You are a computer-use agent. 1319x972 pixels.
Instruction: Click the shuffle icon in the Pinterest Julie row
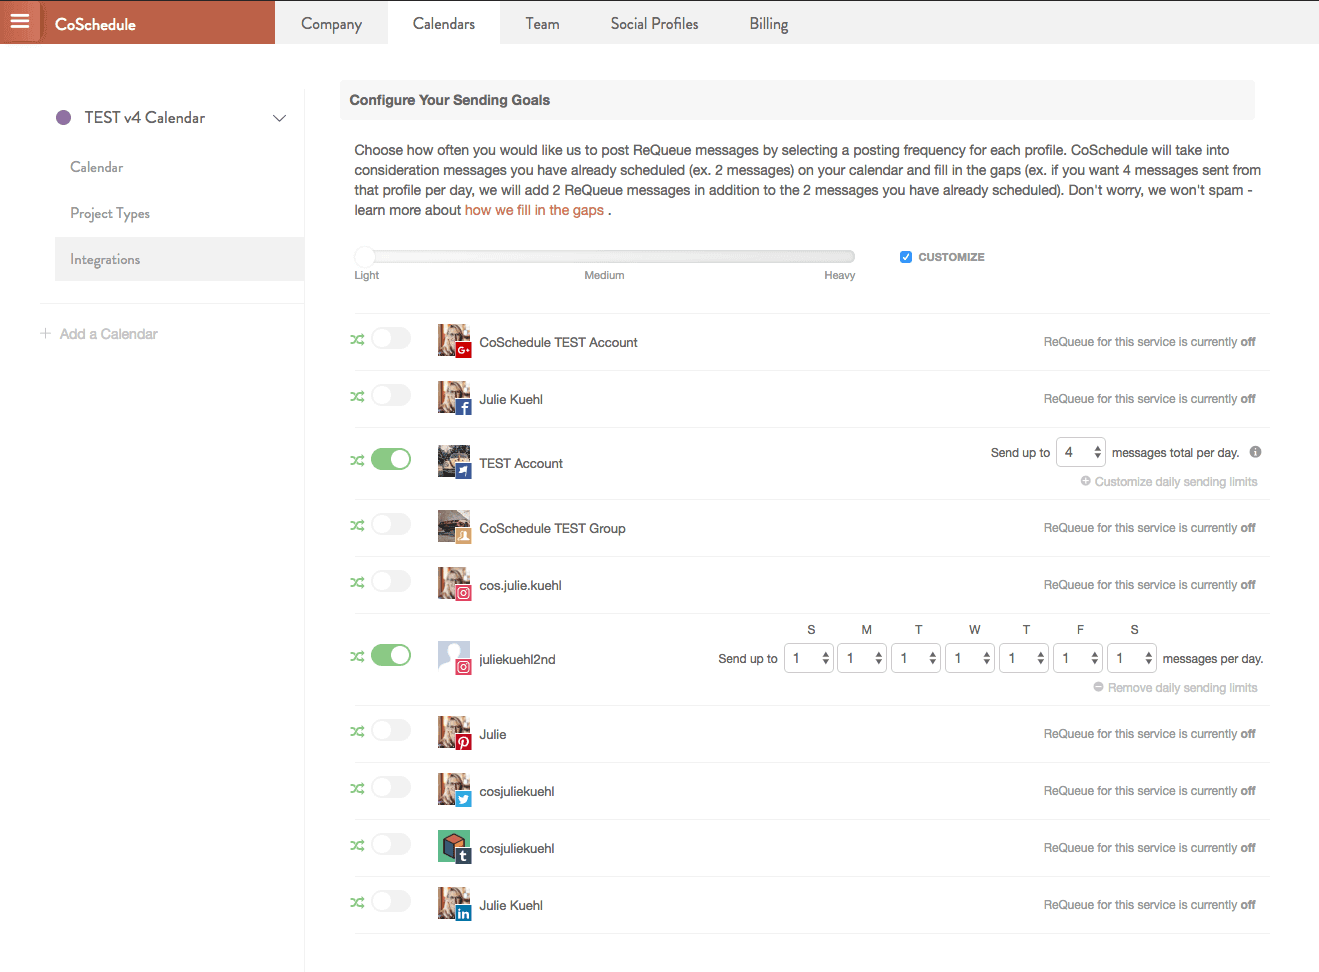(x=357, y=732)
